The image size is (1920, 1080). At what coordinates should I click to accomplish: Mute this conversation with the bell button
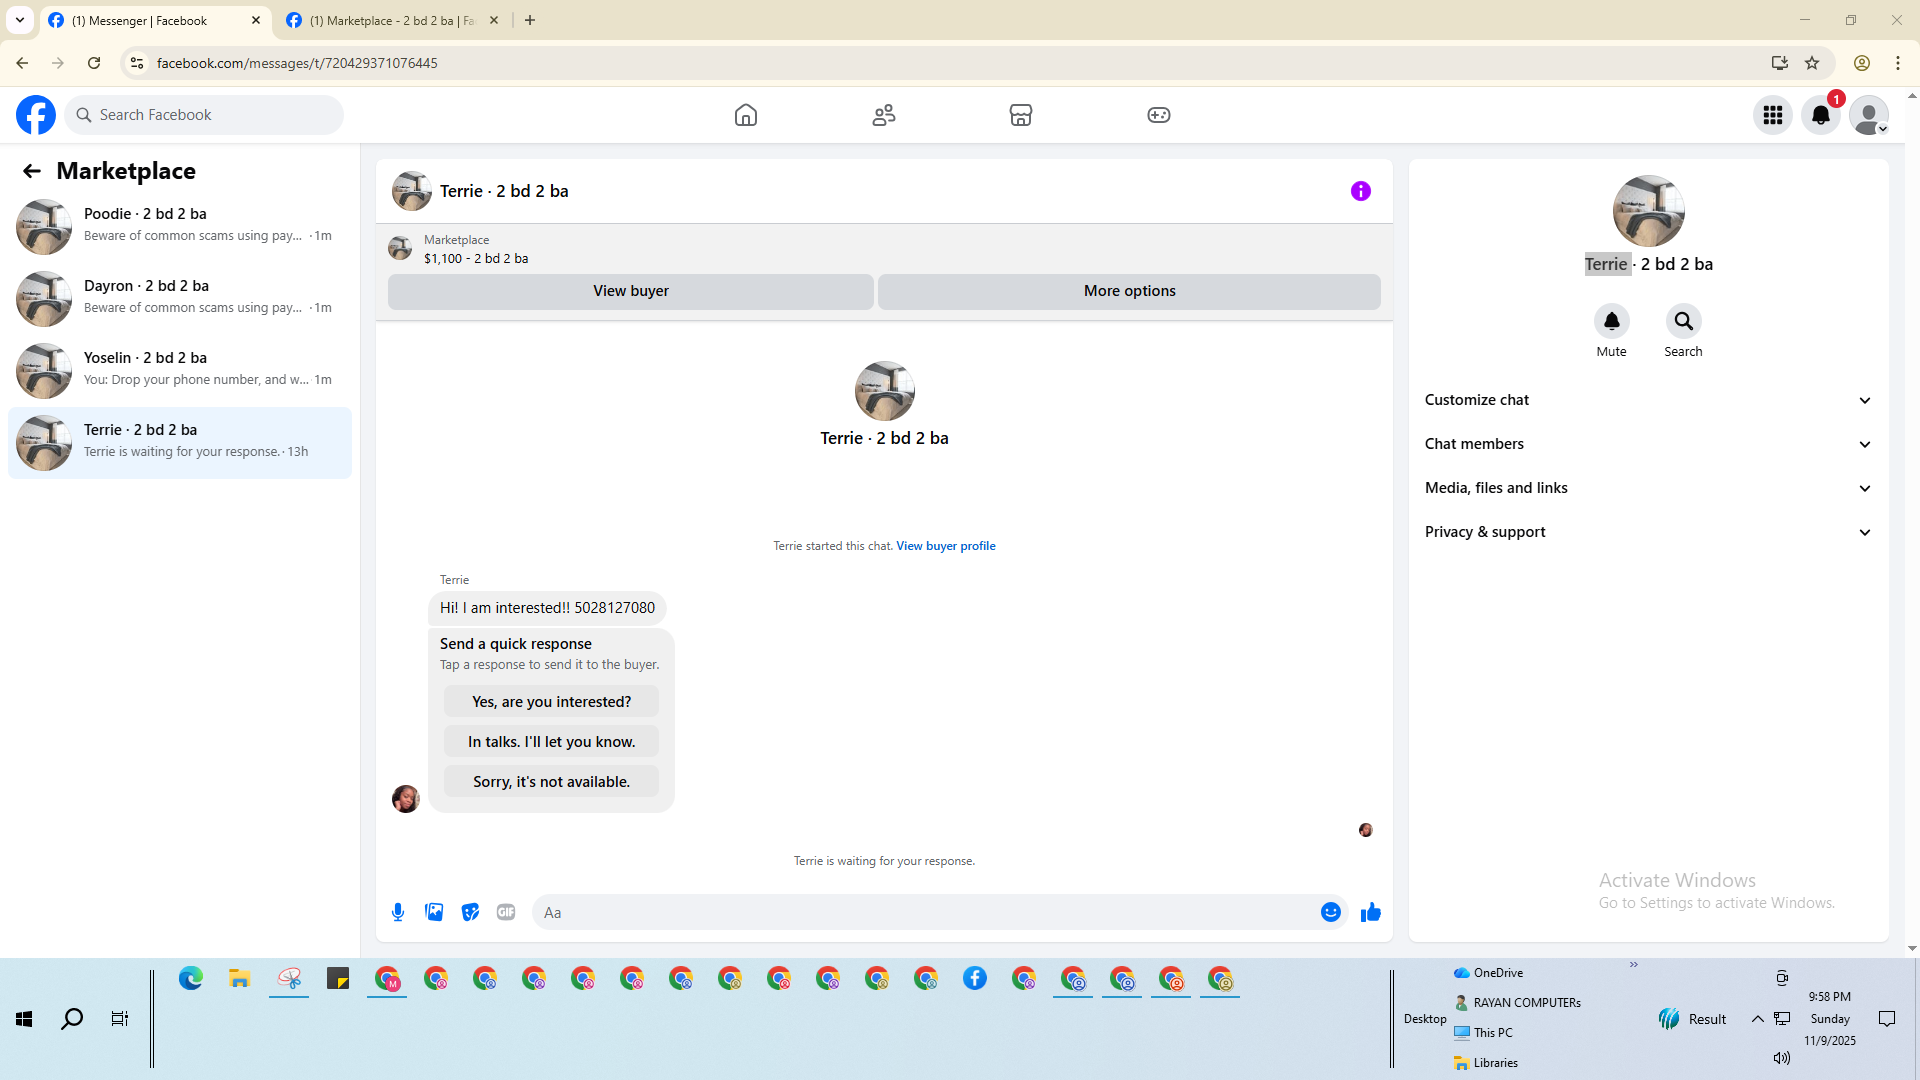1612,321
